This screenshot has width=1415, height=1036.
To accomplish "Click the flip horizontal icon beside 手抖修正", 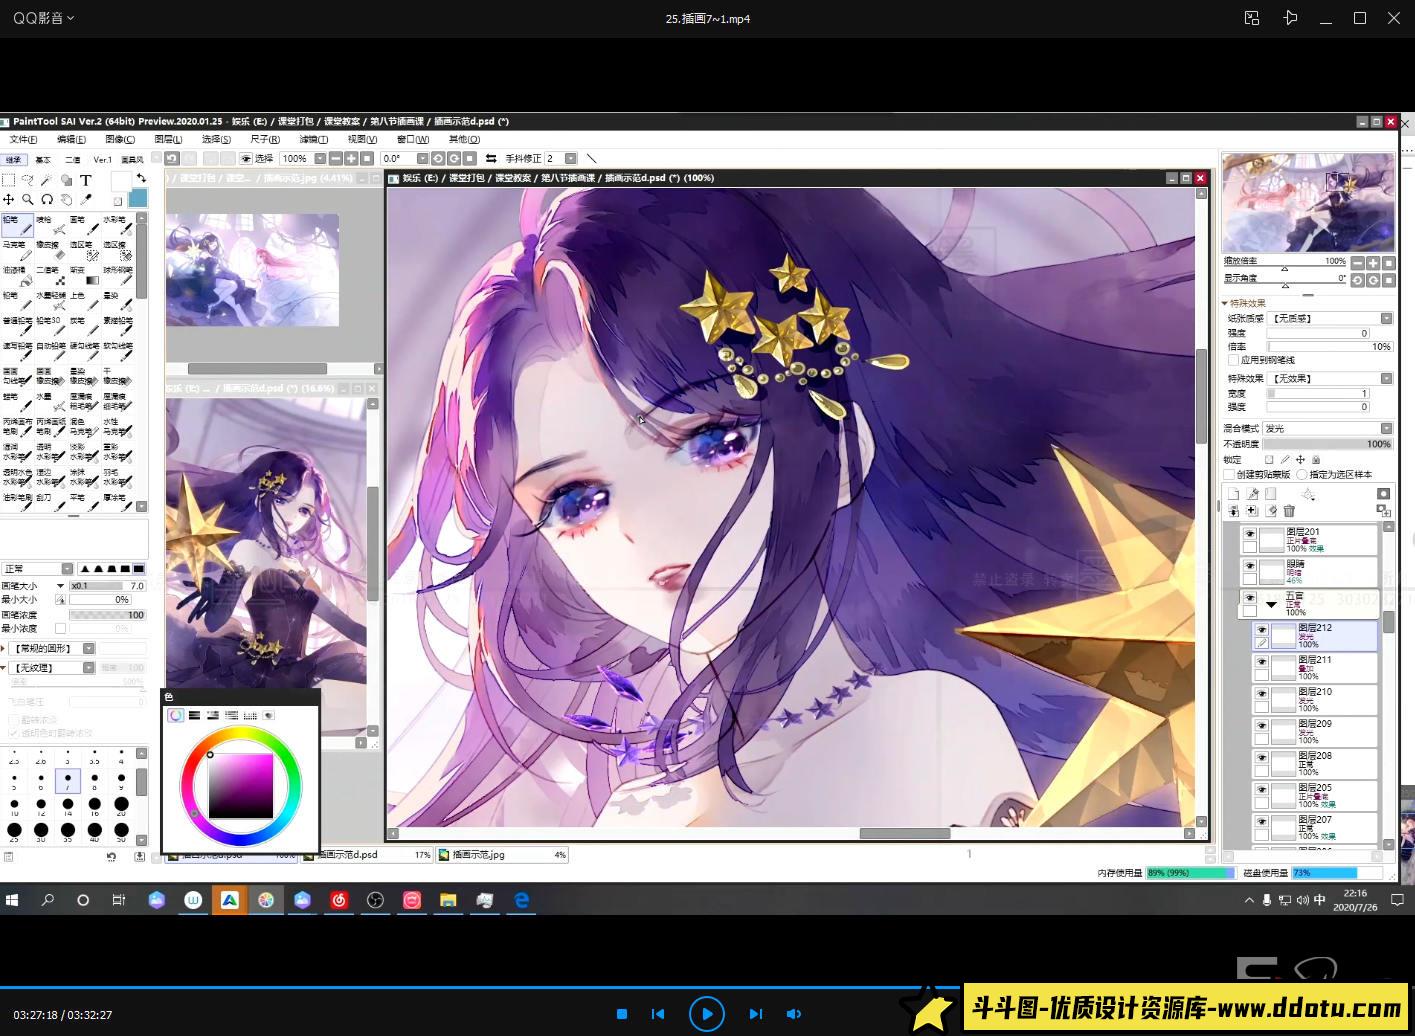I will 491,158.
